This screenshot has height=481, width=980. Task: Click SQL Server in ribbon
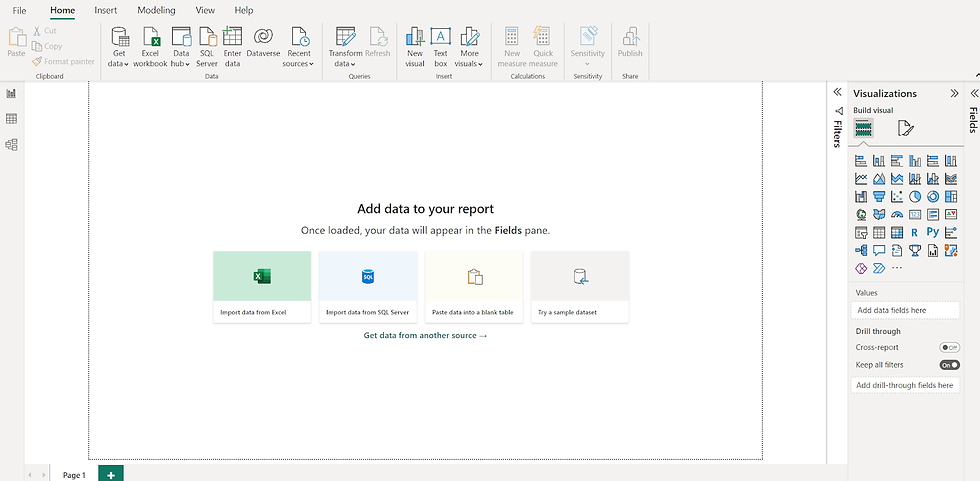[207, 47]
